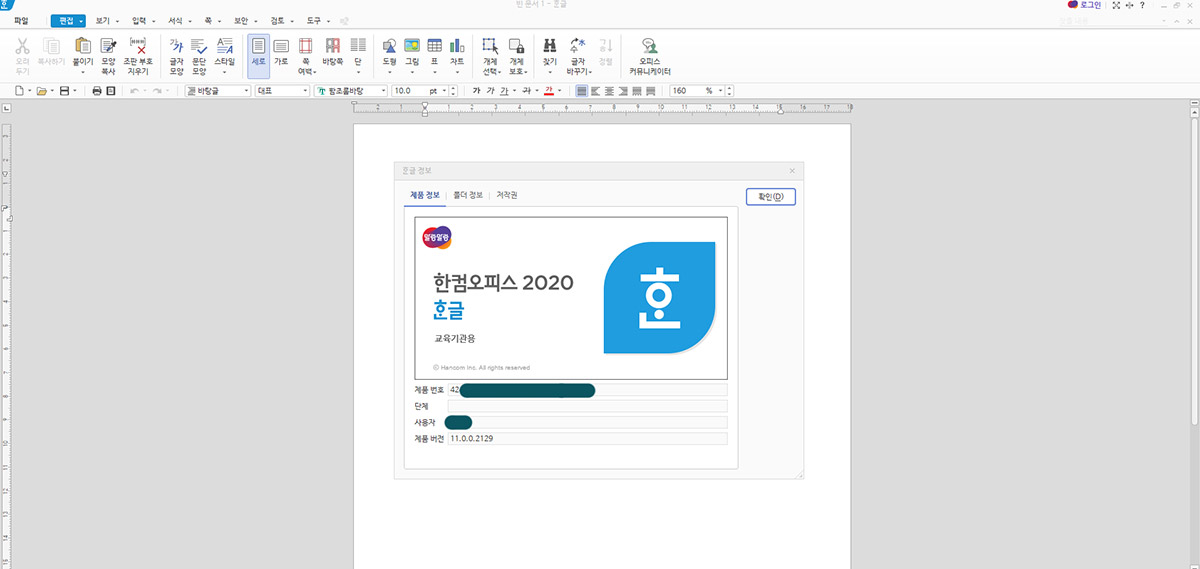Image resolution: width=1200 pixels, height=569 pixels.
Task: Insert a chart with 차트 icon
Action: [457, 45]
